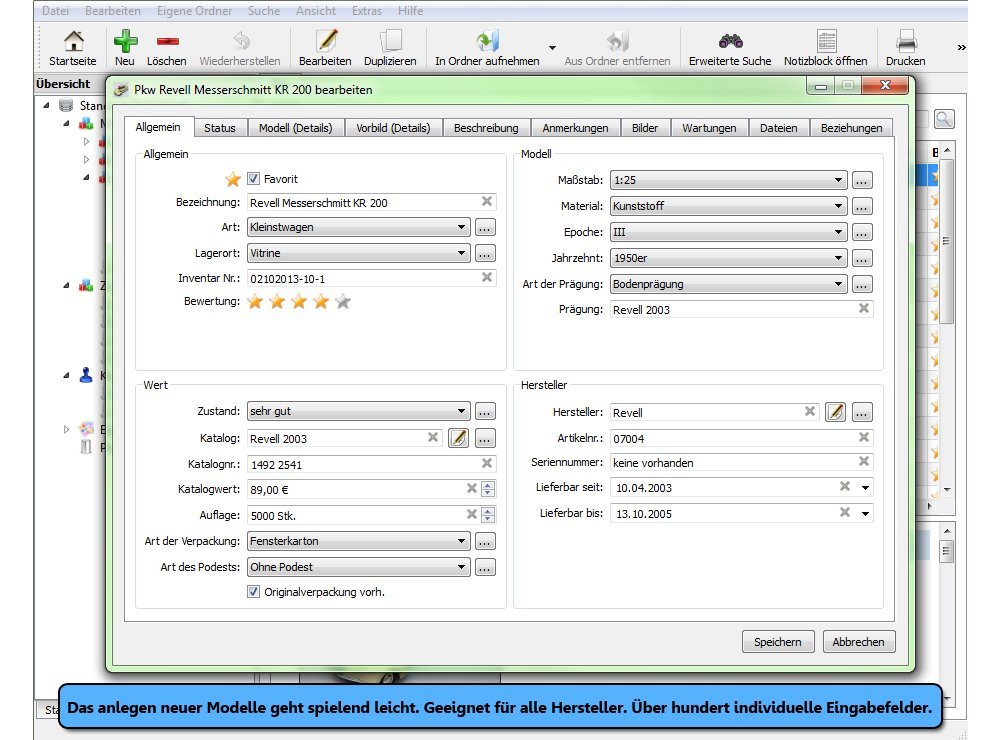This screenshot has height=740, width=1001.
Task: Click the toolbar overflow chevron
Action: click(x=961, y=47)
